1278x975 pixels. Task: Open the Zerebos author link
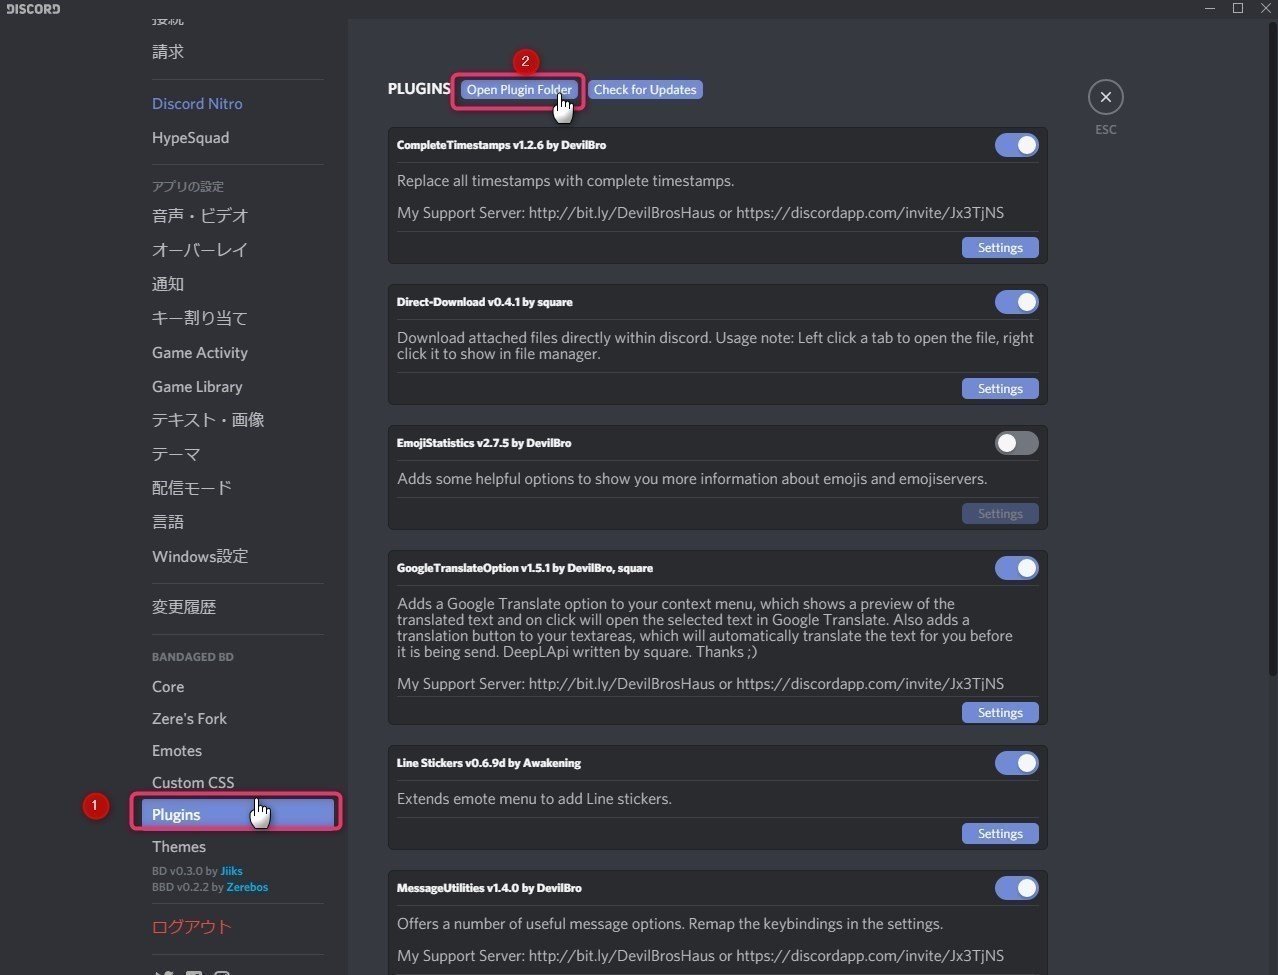pos(247,887)
